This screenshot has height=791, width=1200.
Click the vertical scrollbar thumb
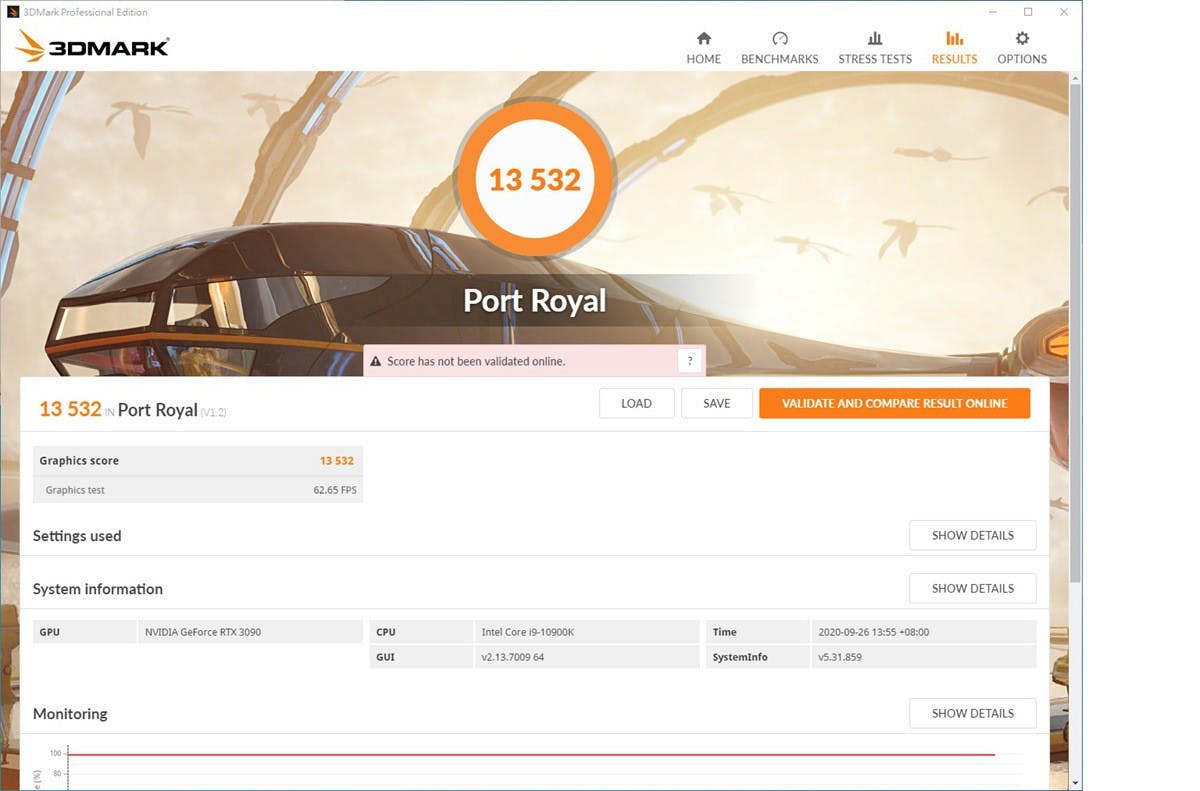[x=1075, y=332]
